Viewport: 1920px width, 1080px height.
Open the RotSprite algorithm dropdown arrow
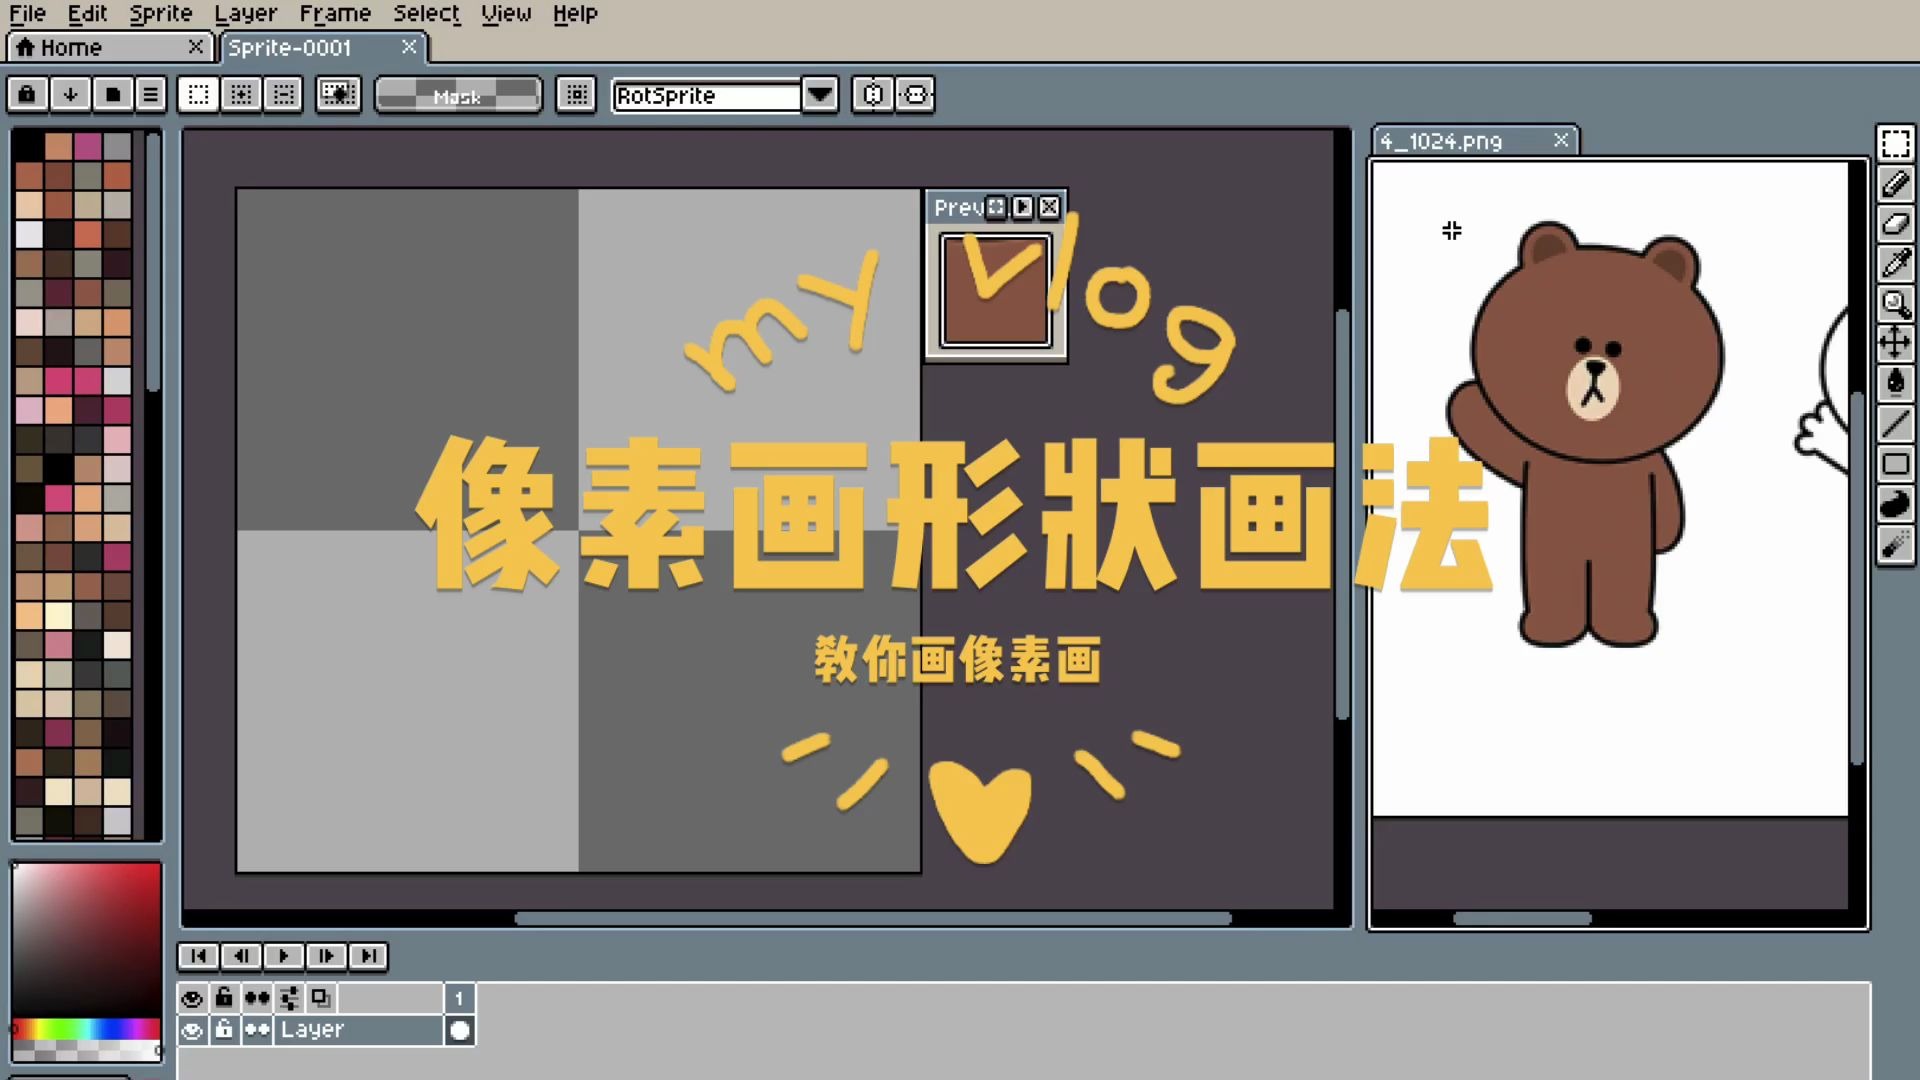pos(820,95)
